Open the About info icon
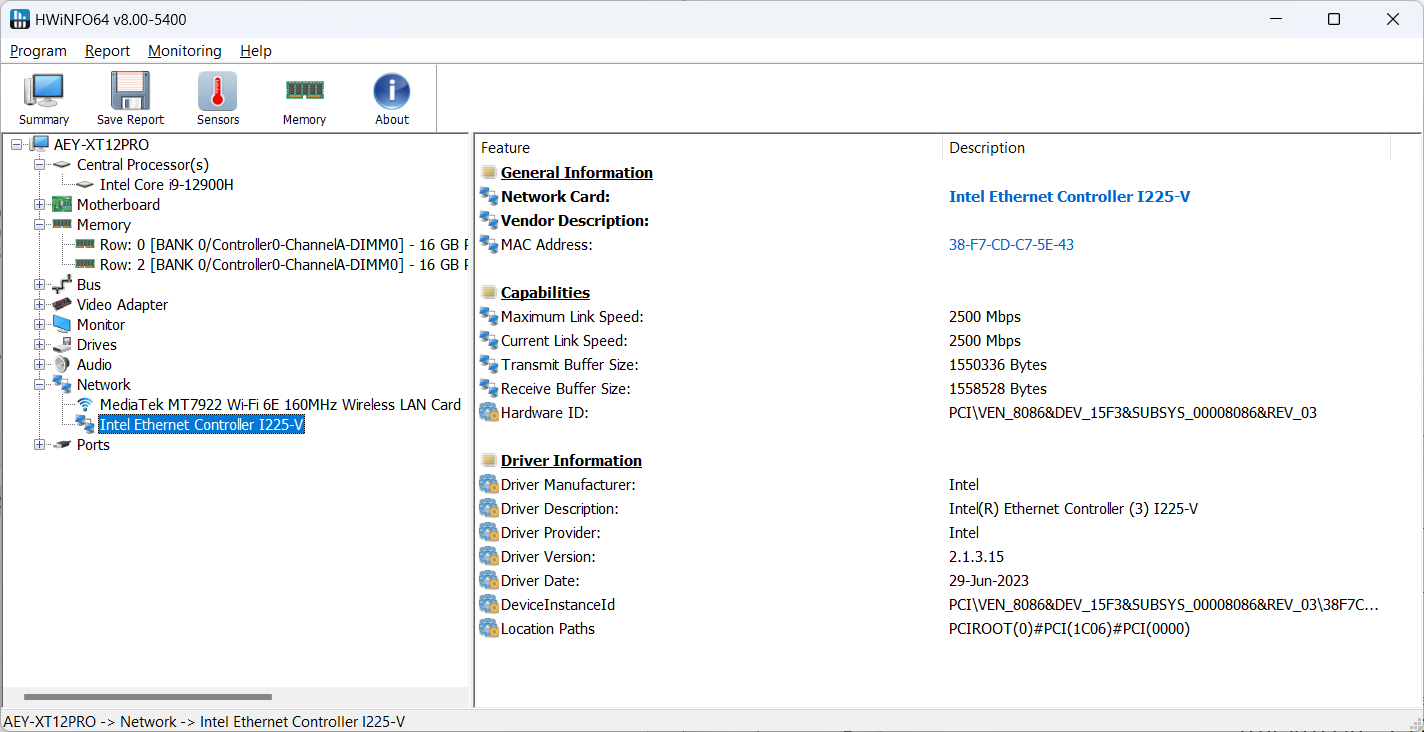Image resolution: width=1424 pixels, height=732 pixels. 392,91
